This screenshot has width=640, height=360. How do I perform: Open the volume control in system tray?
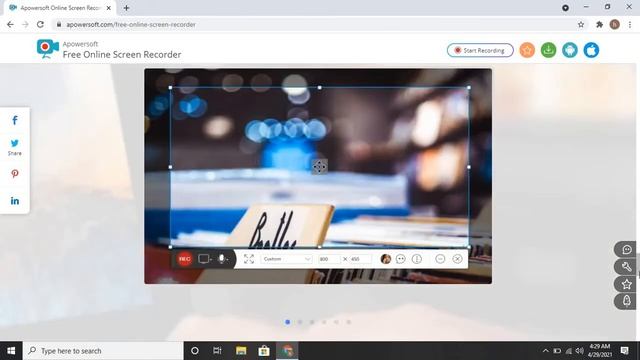point(580,351)
